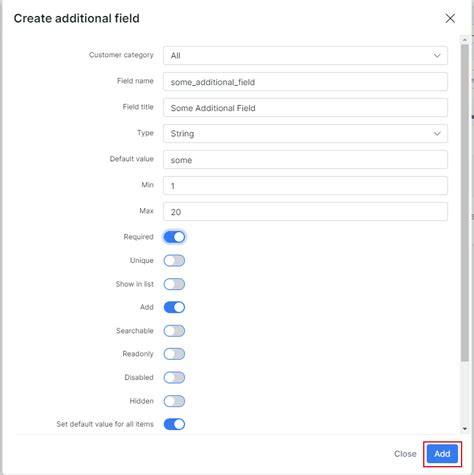Viewport: 474px width, 475px height.
Task: Turn on Show in list
Action: click(x=174, y=284)
